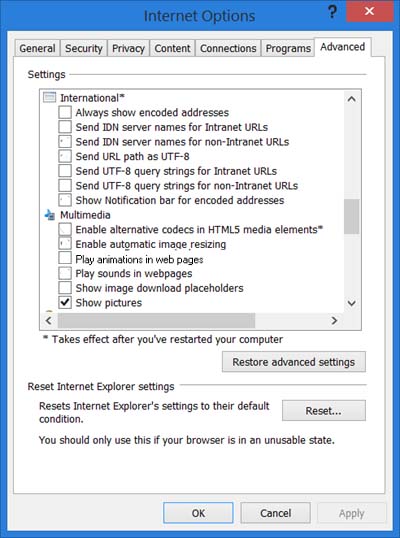Enable Always show encoded addresses
Screen dimensions: 400x538
(65, 112)
